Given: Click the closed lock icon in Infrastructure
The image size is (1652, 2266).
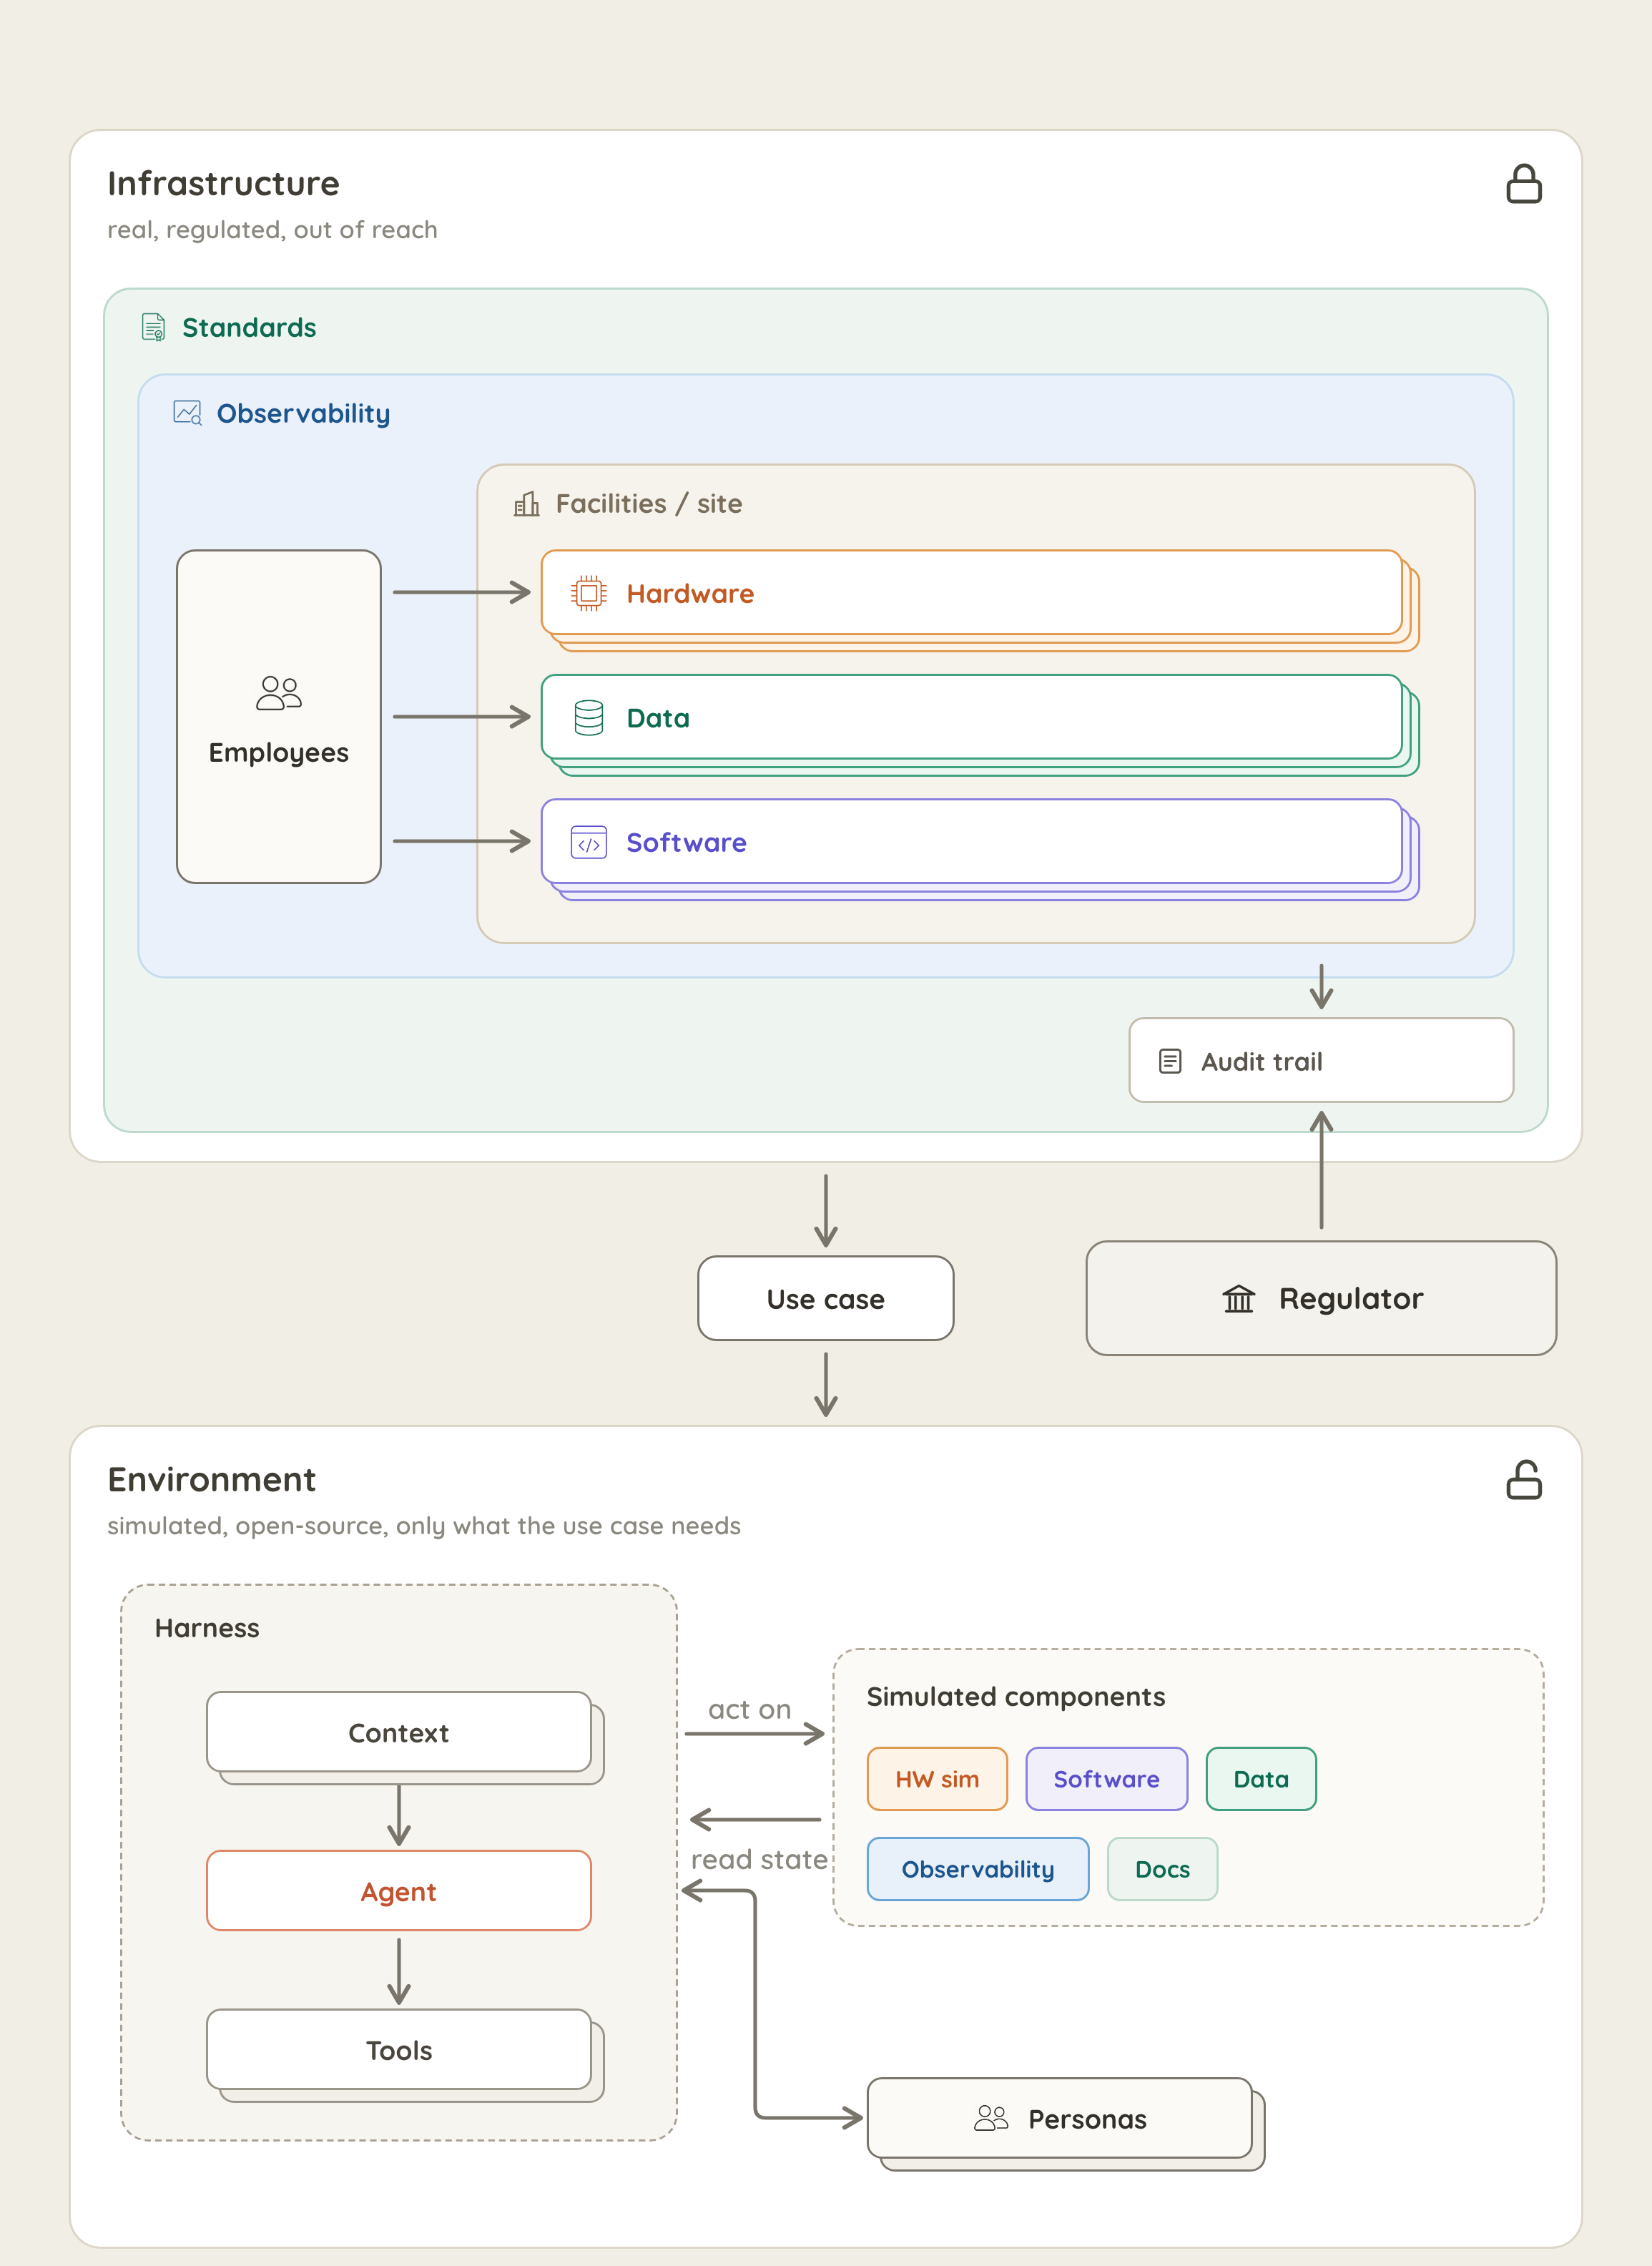Looking at the screenshot, I should tap(1523, 184).
